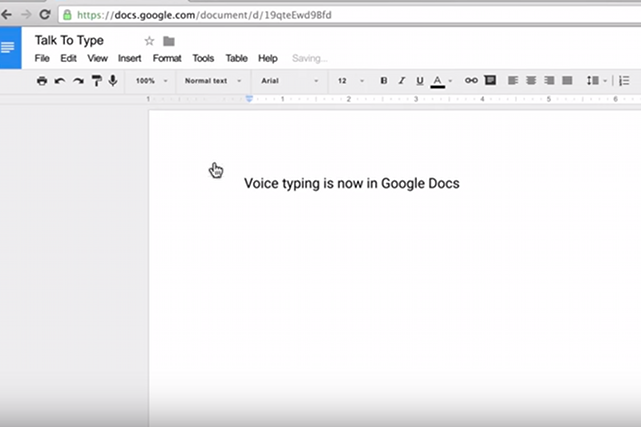Insert a comment using the comment icon
641x427 pixels.
coord(490,80)
